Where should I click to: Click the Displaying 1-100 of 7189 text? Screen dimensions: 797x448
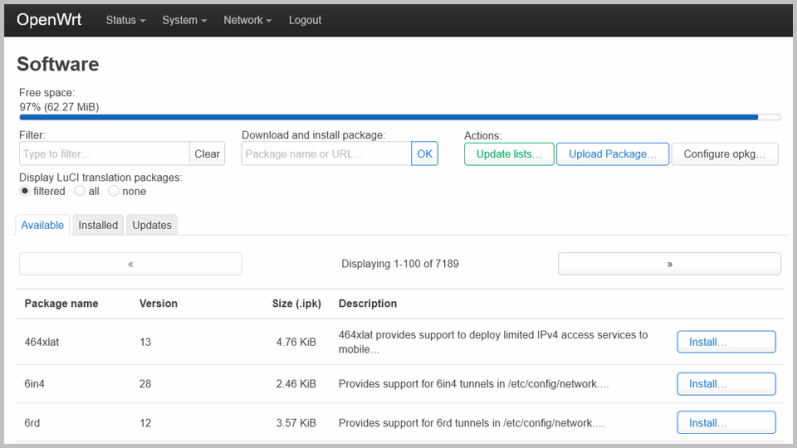pyautogui.click(x=400, y=264)
